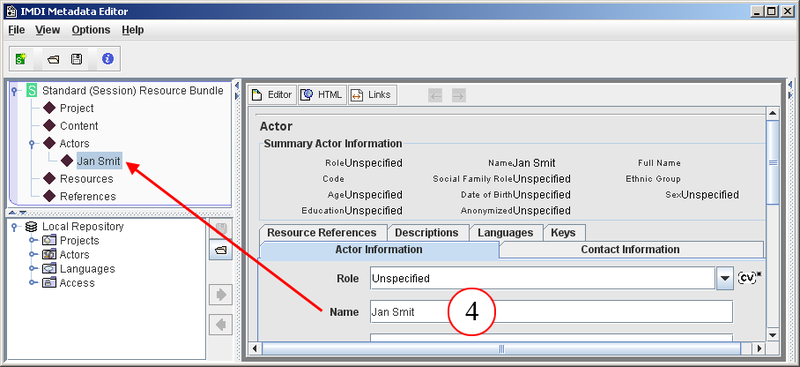Click the vertical scrollbar up arrow
Viewport: 800px width, 367px height.
coord(773,114)
